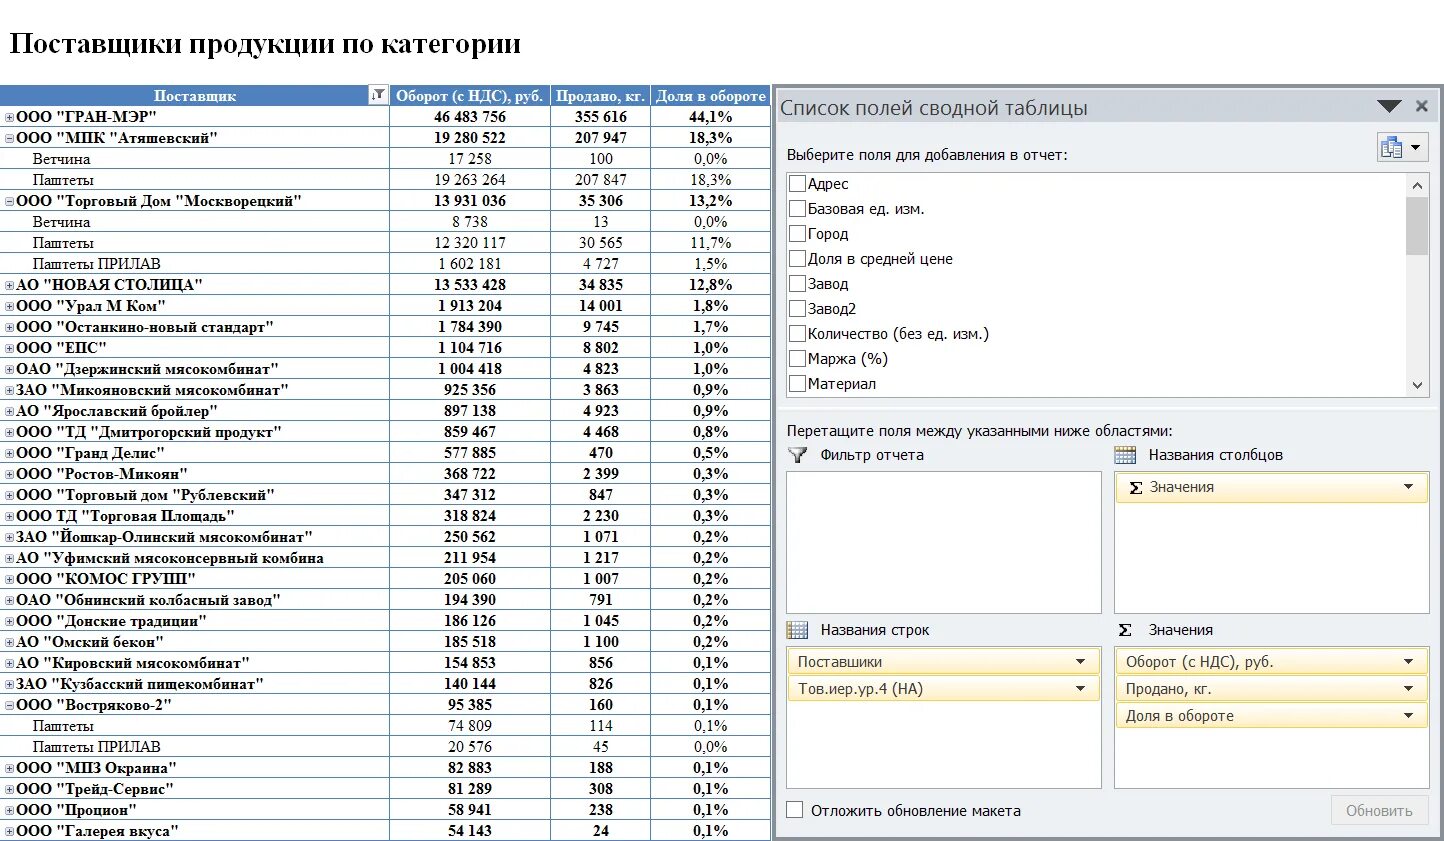Screen dimensions: 1444x841
Task: Select ООО "Трейд-Сервис" row label
Action: (95, 789)
